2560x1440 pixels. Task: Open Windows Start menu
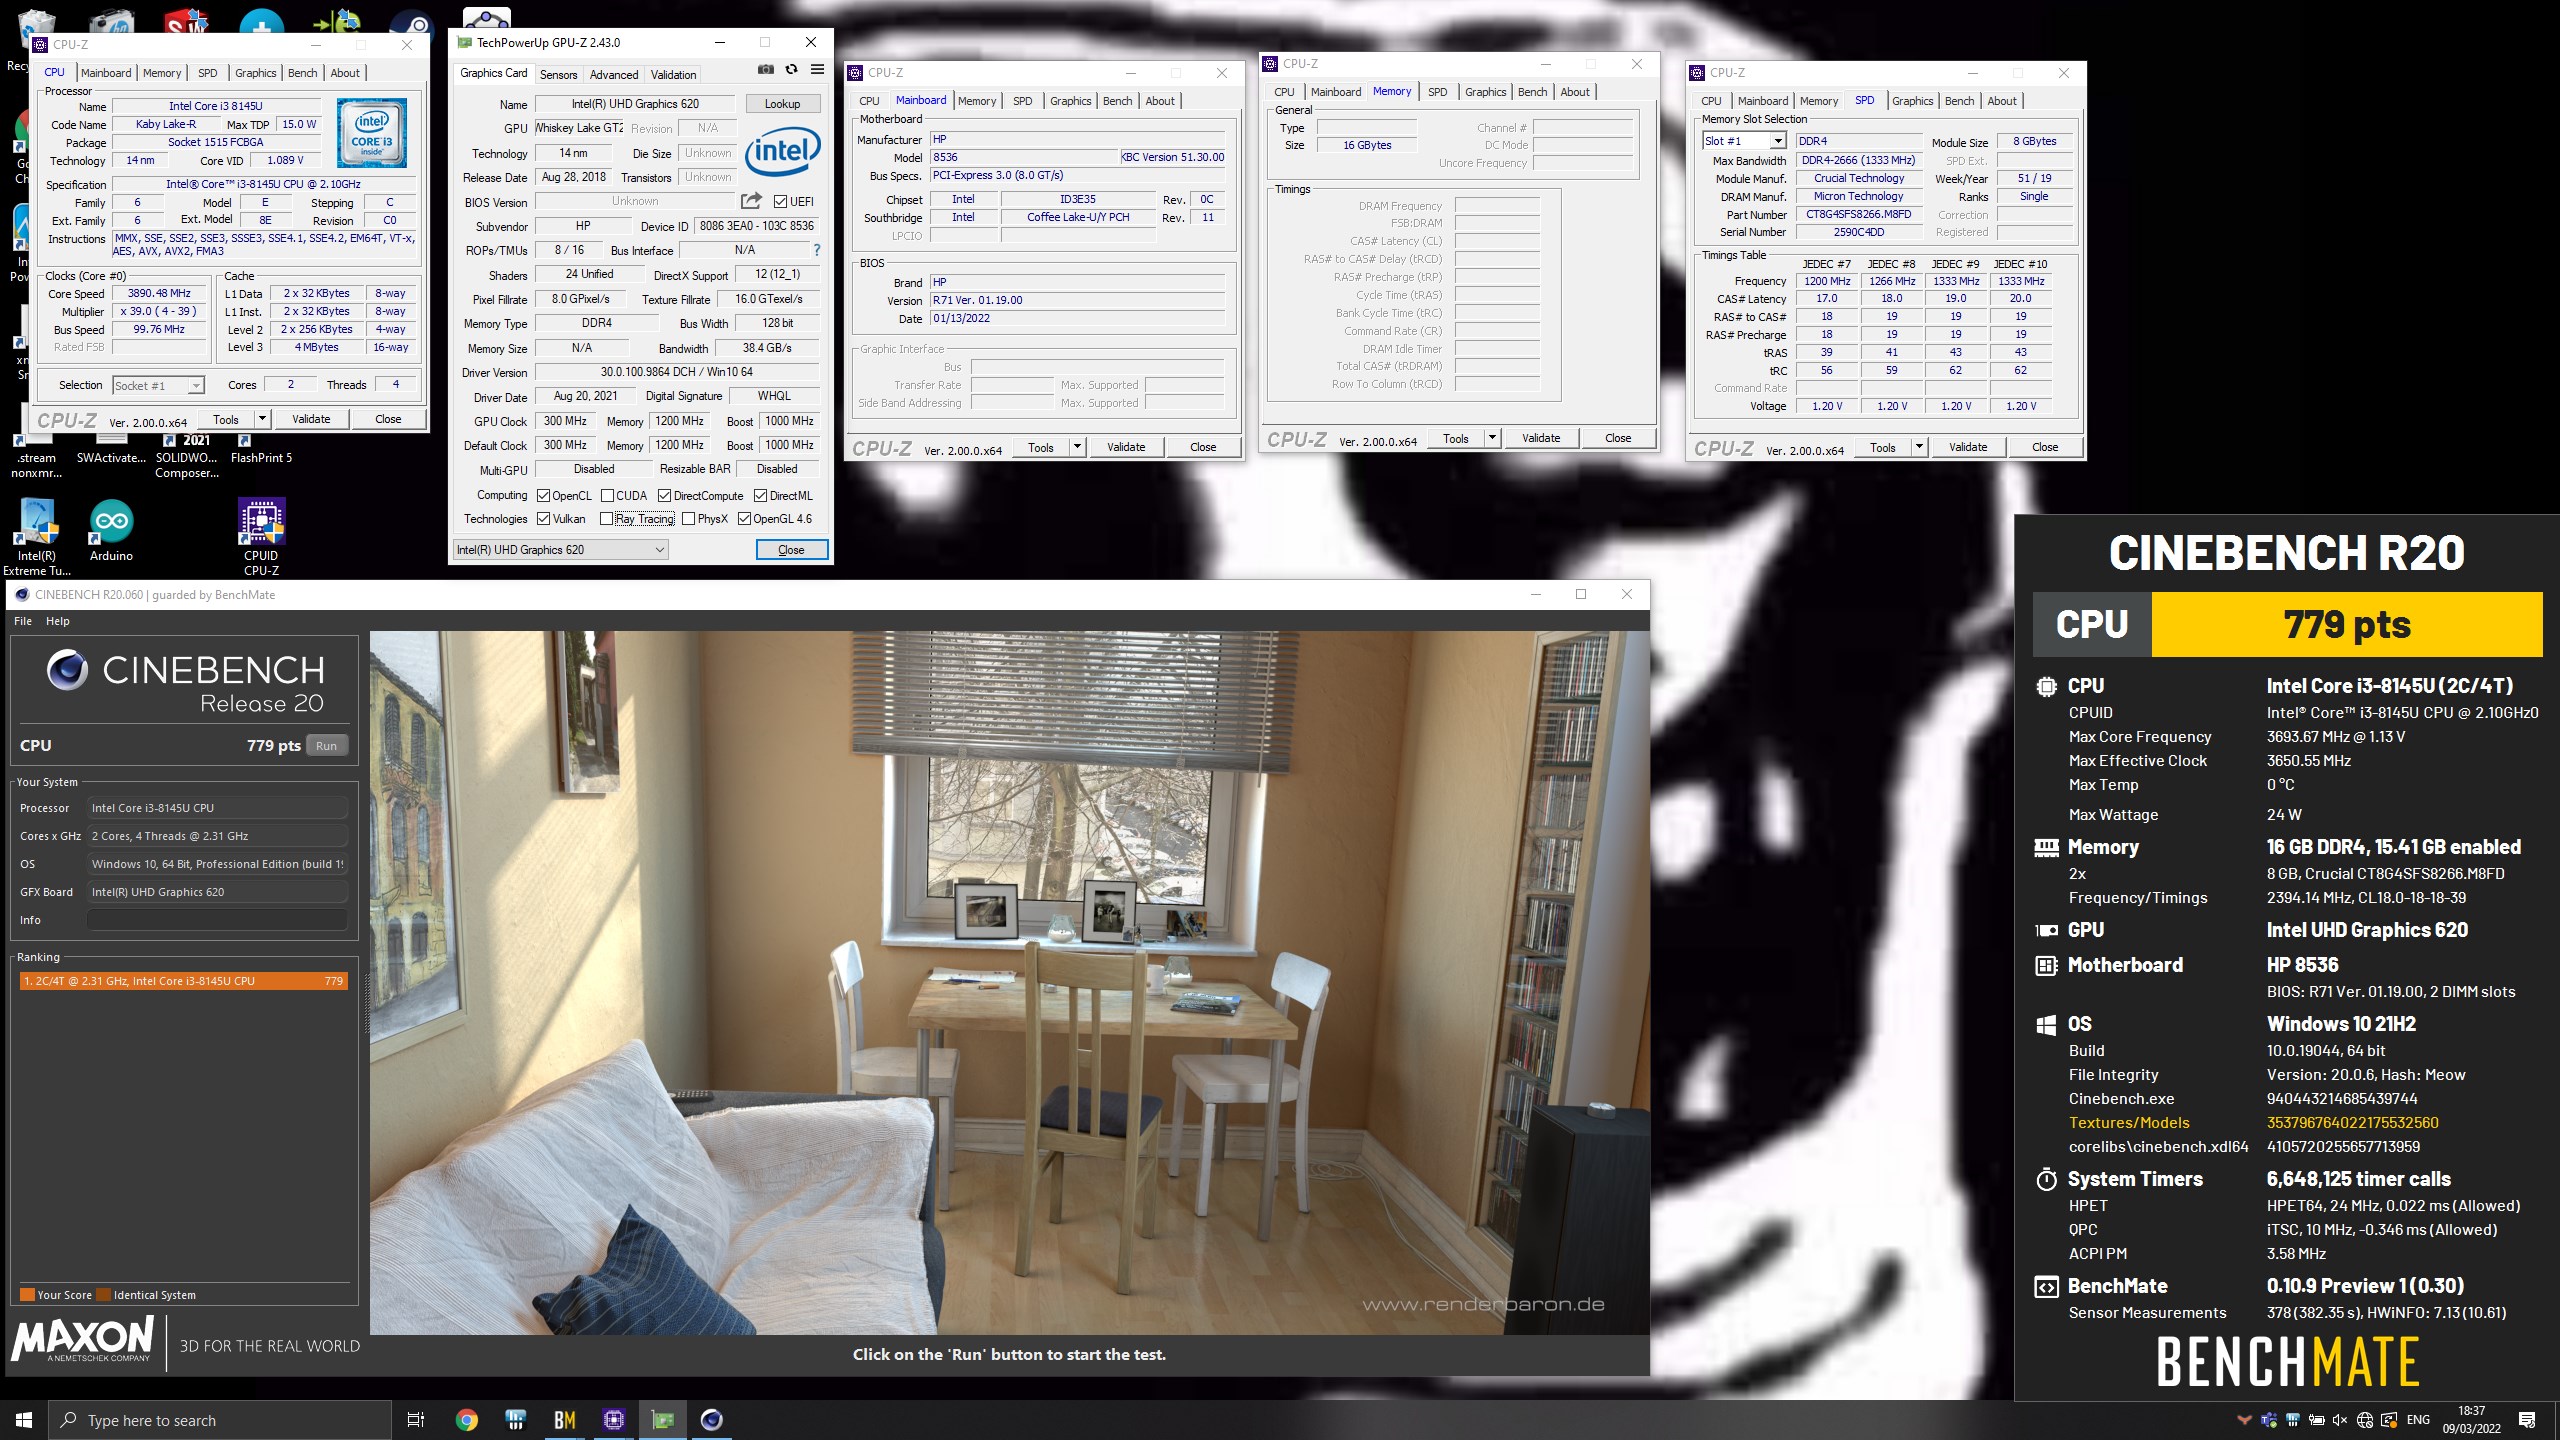(24, 1420)
